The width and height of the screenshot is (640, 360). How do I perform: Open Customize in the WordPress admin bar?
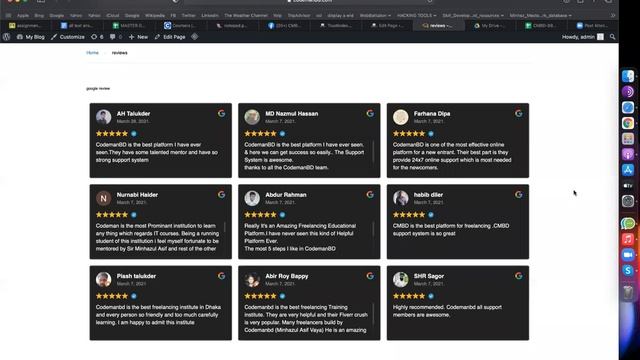[68, 37]
